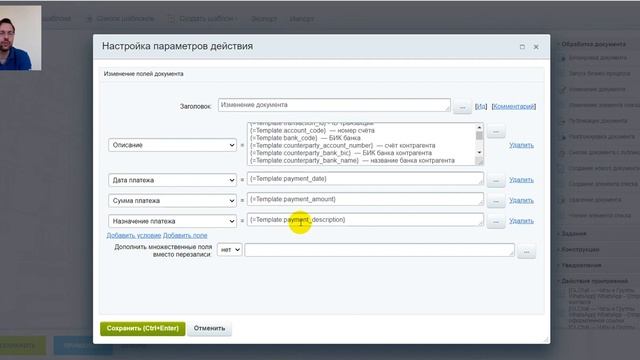Click the presenter webcam thumbnail
The height and width of the screenshot is (360, 640).
tap(20, 38)
